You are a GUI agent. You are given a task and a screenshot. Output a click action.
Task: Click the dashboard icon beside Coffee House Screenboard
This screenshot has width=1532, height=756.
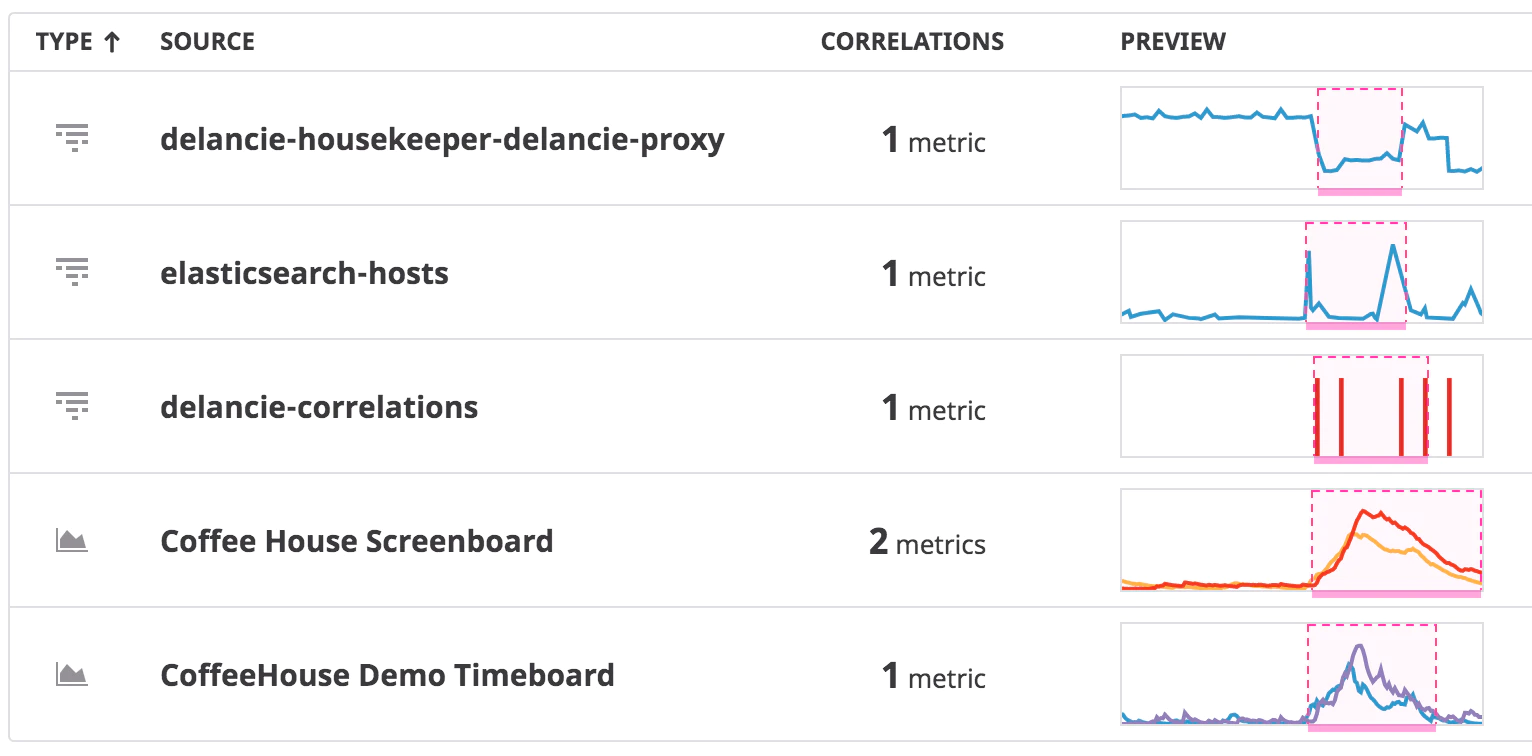(72, 541)
